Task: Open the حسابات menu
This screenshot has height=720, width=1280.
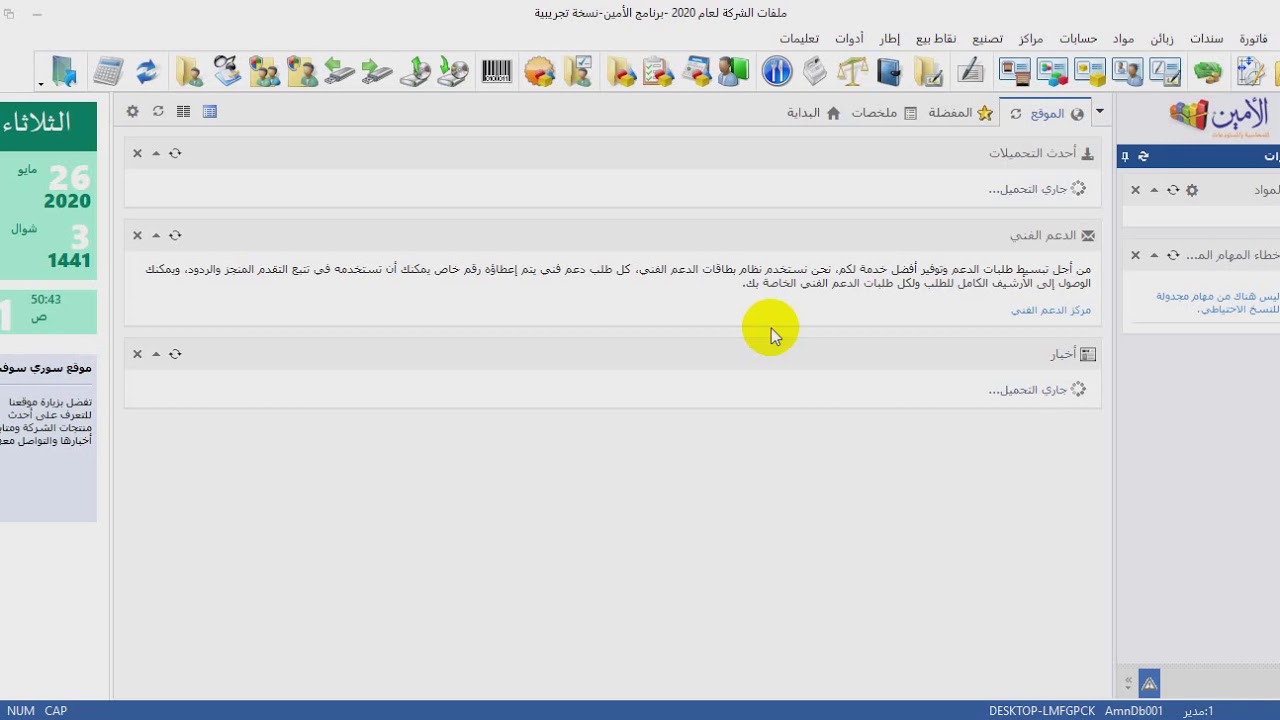Action: tap(1078, 39)
